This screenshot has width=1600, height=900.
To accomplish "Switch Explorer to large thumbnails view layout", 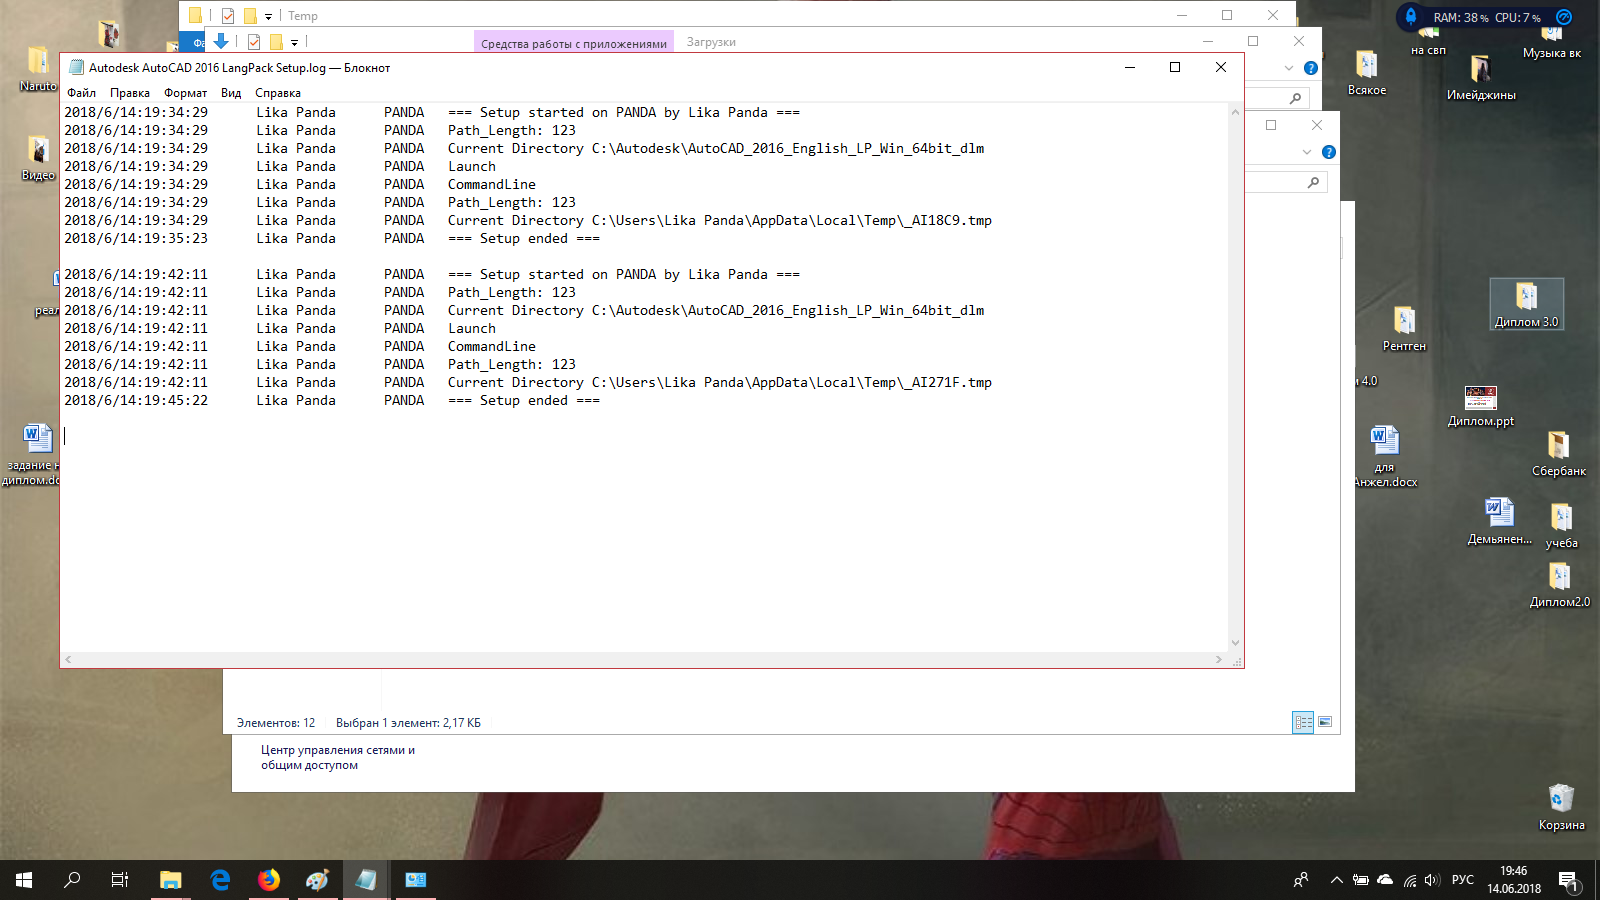I will 1325,722.
